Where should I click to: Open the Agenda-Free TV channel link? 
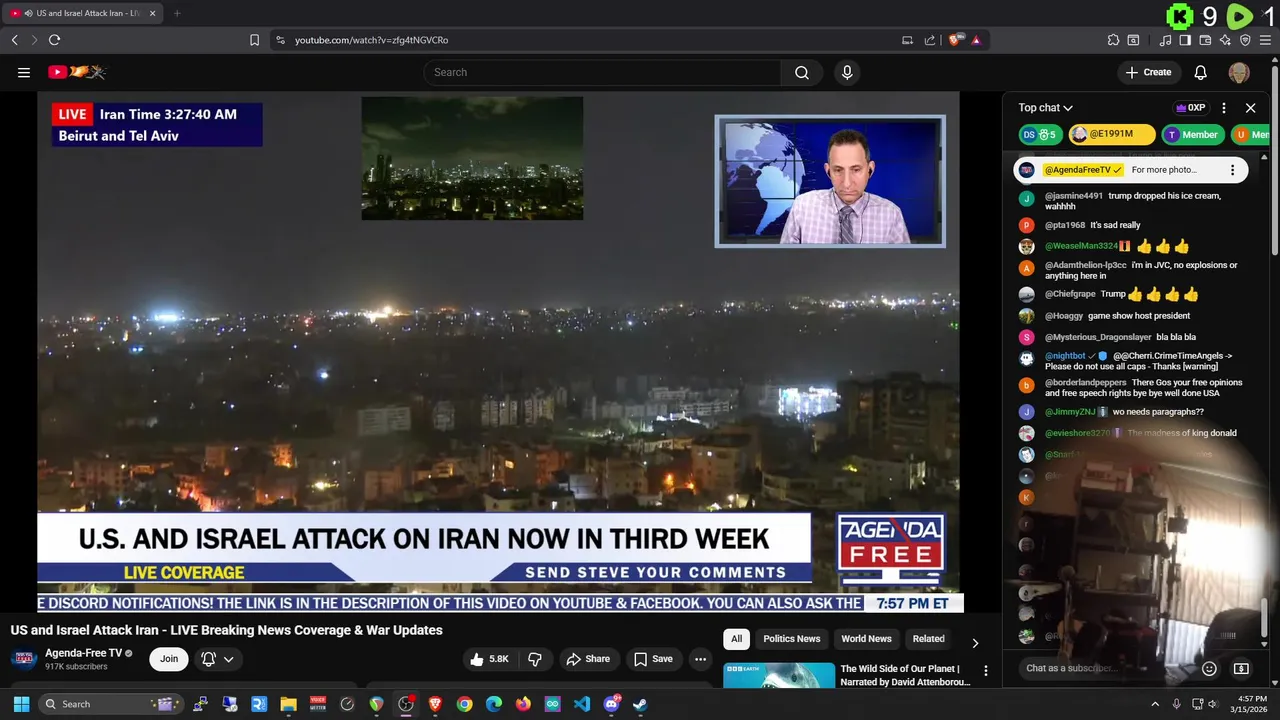click(83, 653)
